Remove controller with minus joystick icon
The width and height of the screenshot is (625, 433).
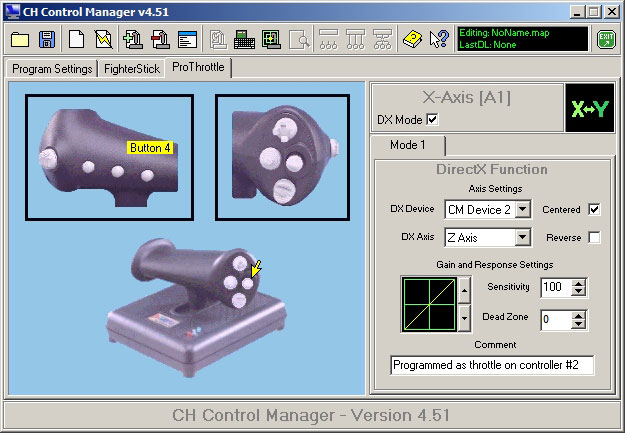point(161,39)
